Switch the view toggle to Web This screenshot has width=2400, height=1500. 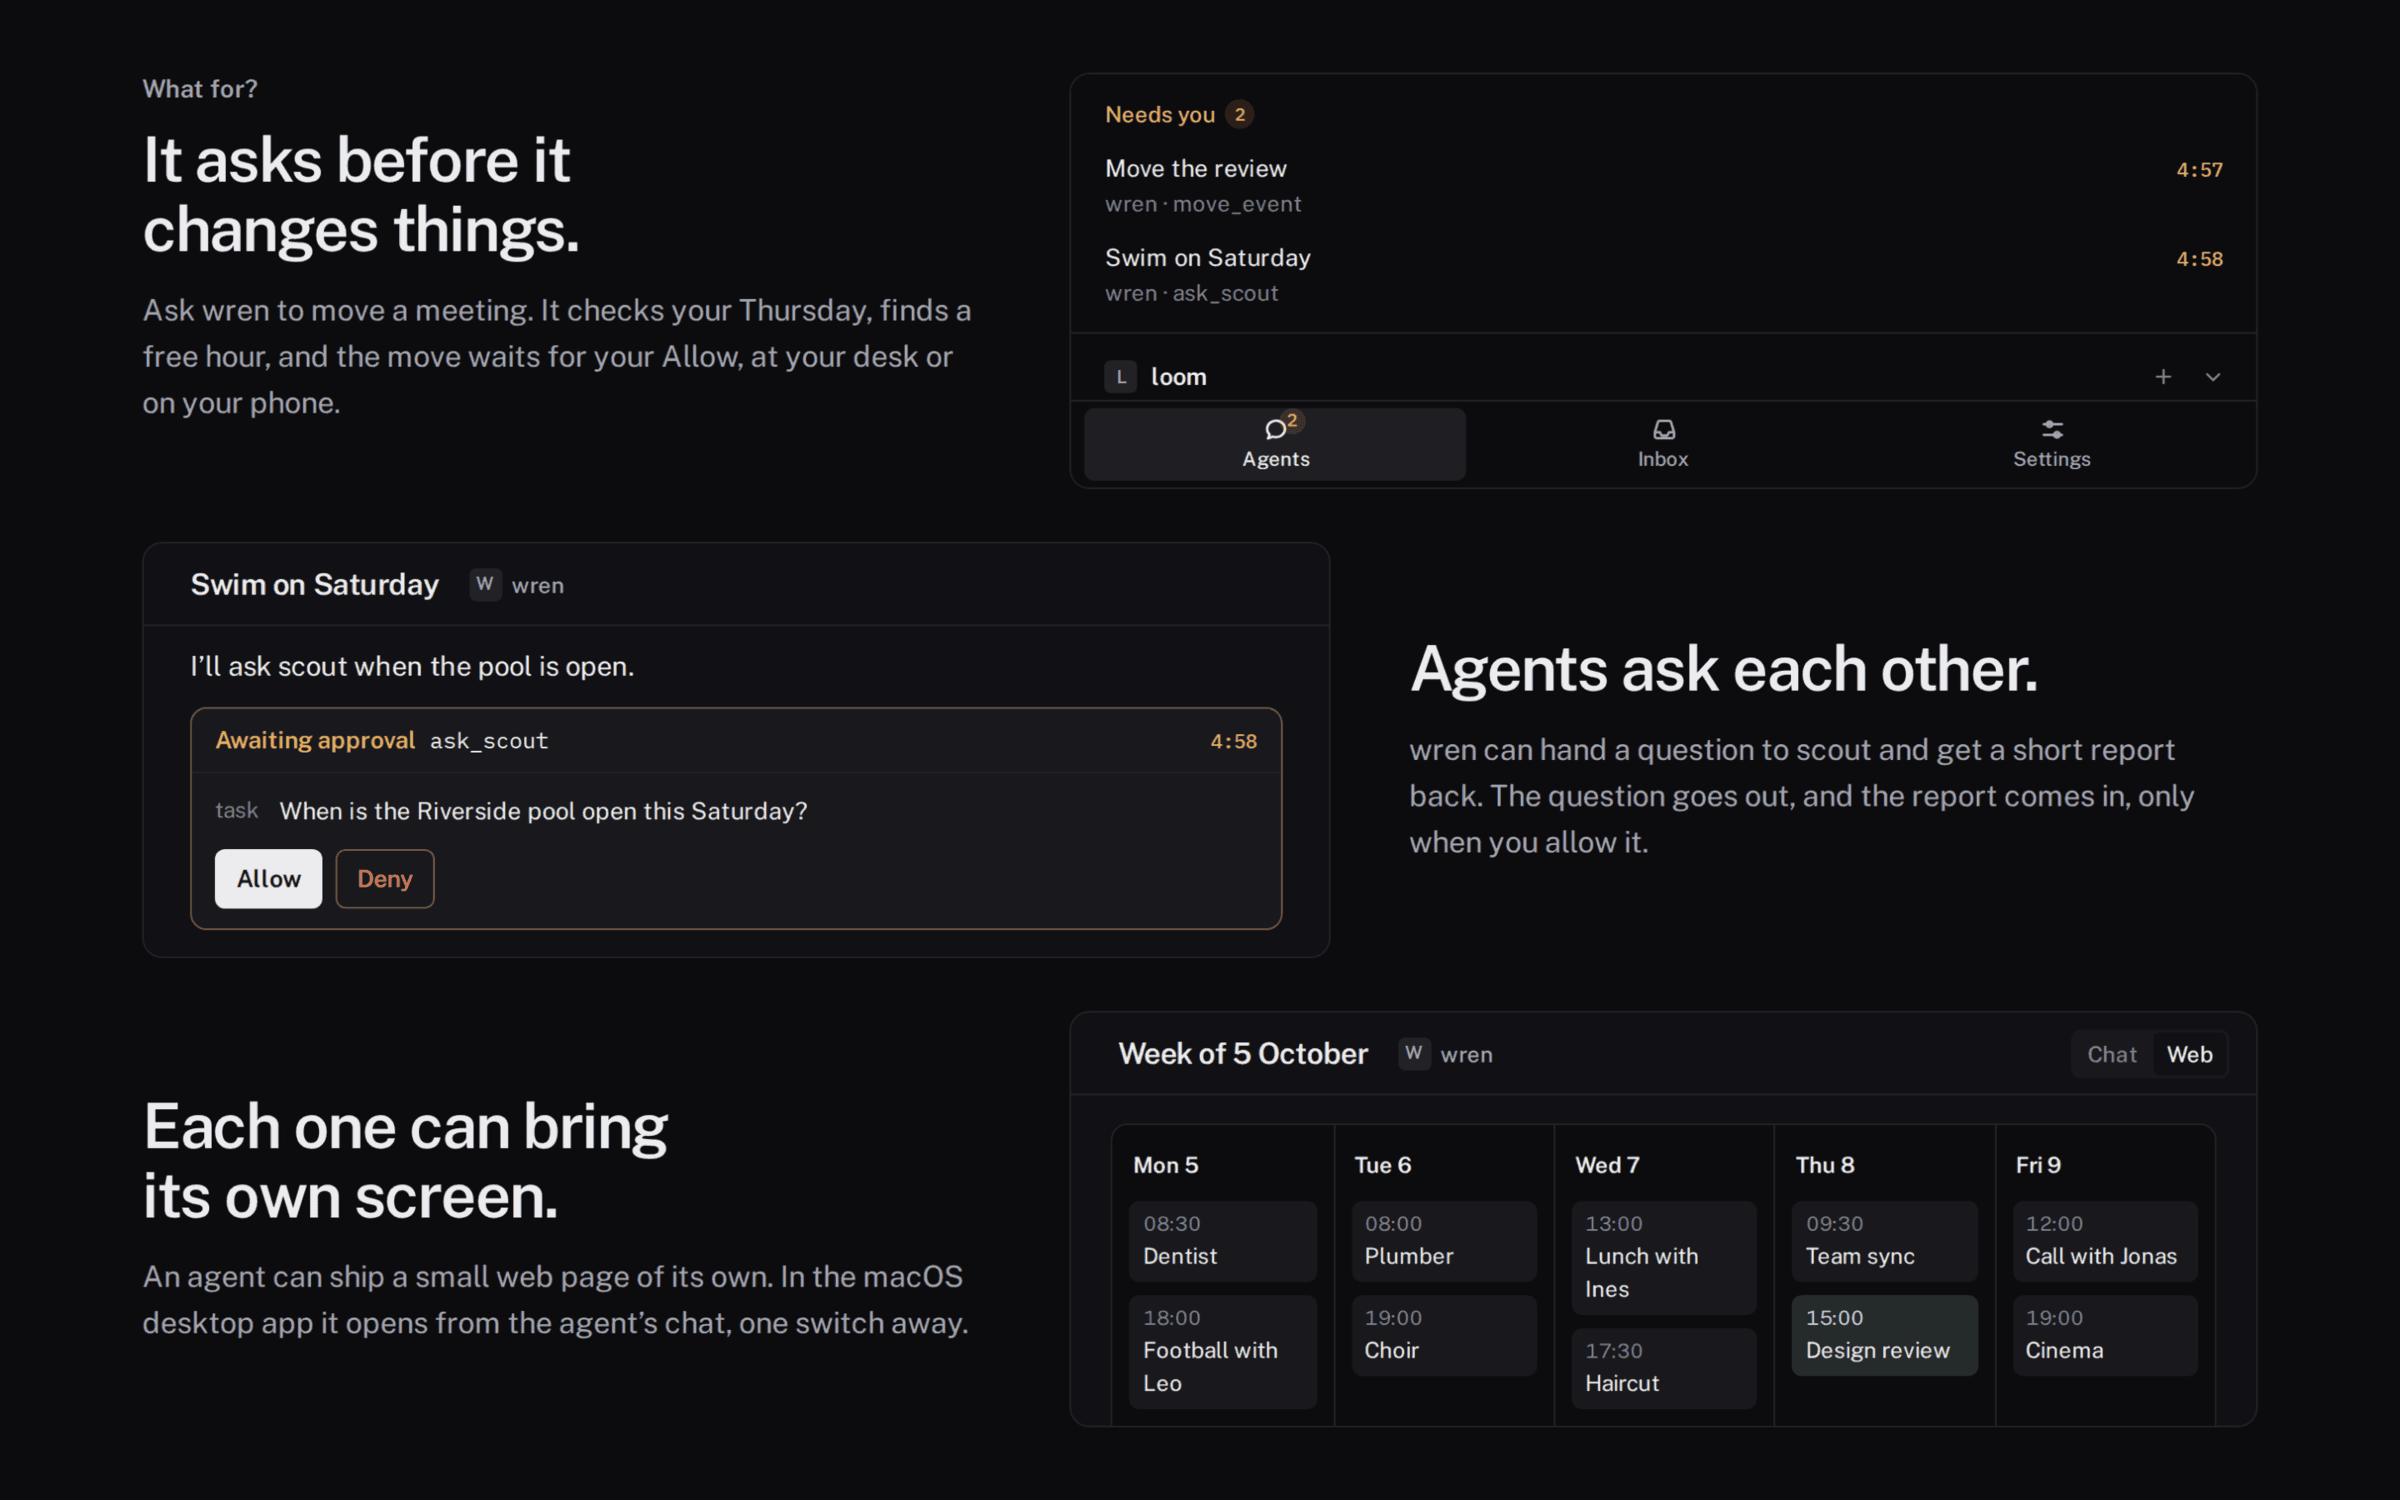point(2190,1054)
